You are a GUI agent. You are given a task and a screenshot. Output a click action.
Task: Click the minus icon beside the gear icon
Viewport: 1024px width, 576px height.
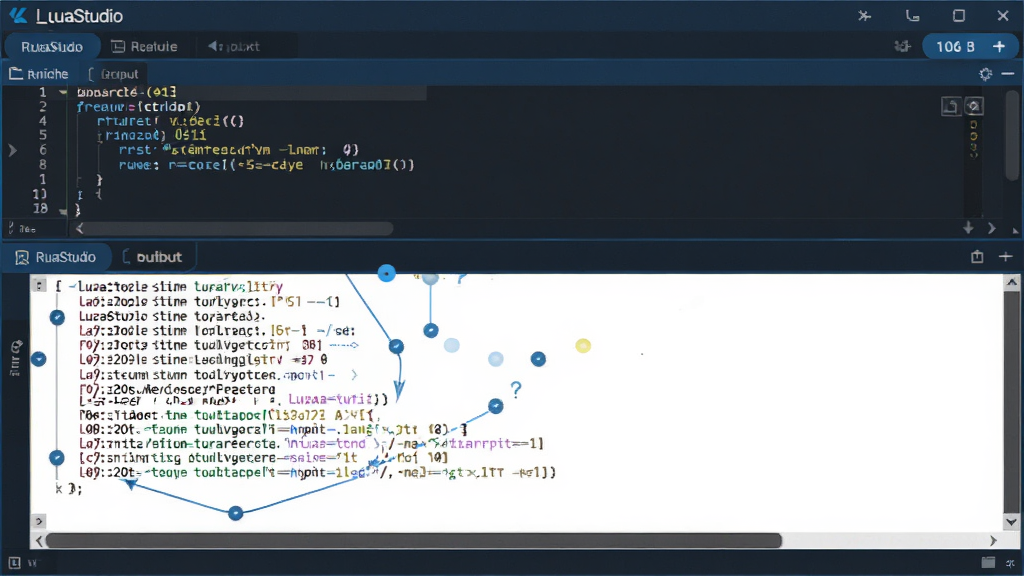1008,74
